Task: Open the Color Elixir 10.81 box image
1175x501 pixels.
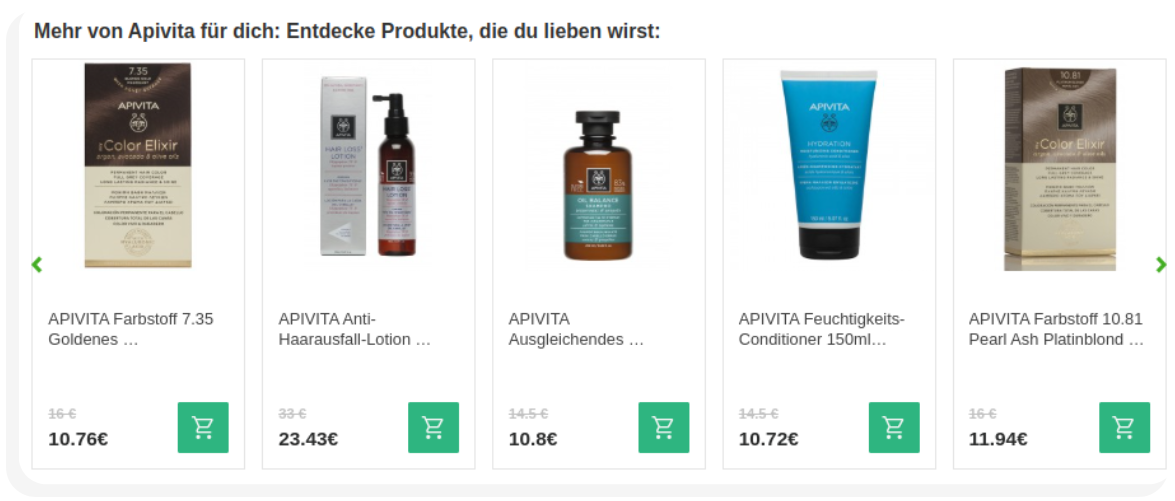Action: [x=1060, y=168]
